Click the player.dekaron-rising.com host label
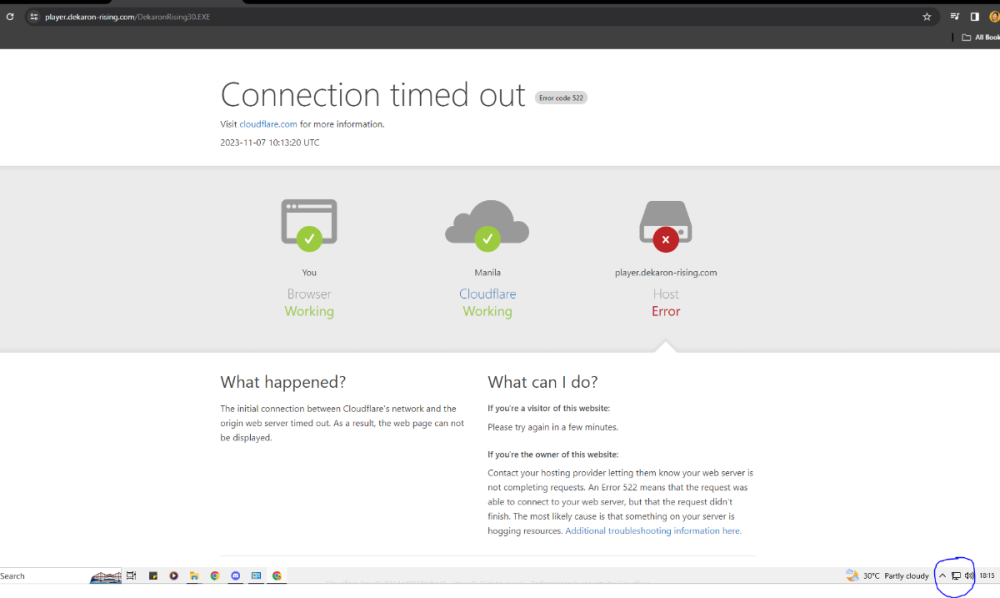 point(666,272)
